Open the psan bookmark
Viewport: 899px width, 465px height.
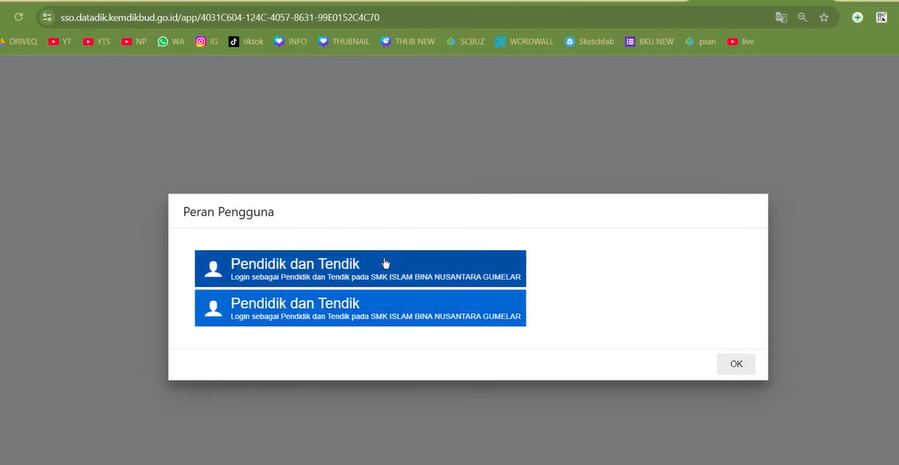(x=700, y=41)
